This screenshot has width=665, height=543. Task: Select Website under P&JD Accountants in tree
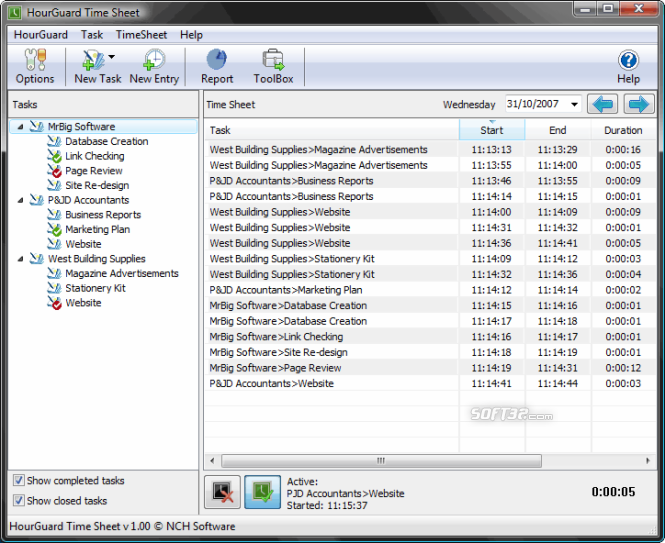[83, 244]
